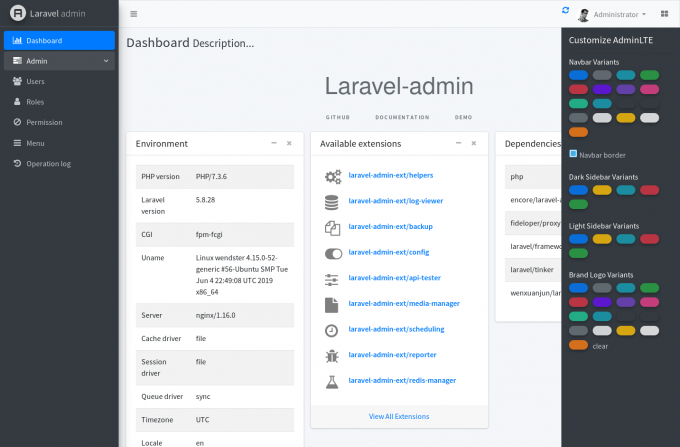The width and height of the screenshot is (680, 447).
Task: Open laravel-admin-ext/media-manager link
Action: [x=404, y=303]
